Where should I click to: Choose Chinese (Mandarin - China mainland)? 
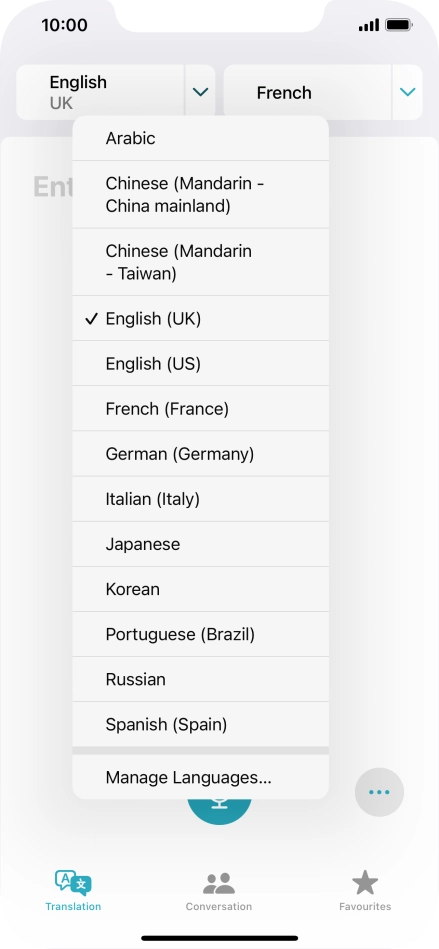(200, 194)
